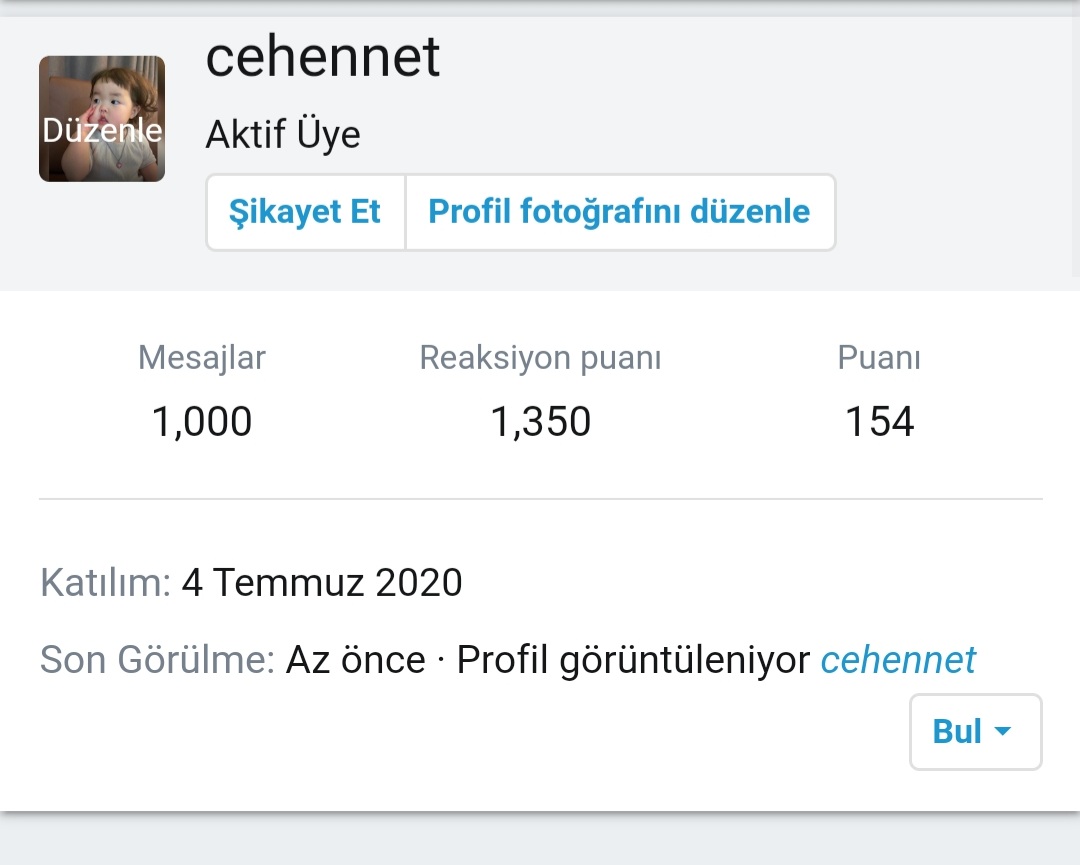Follow the italic cehennet profile link
The width and height of the screenshot is (1080, 865).
[x=898, y=660]
